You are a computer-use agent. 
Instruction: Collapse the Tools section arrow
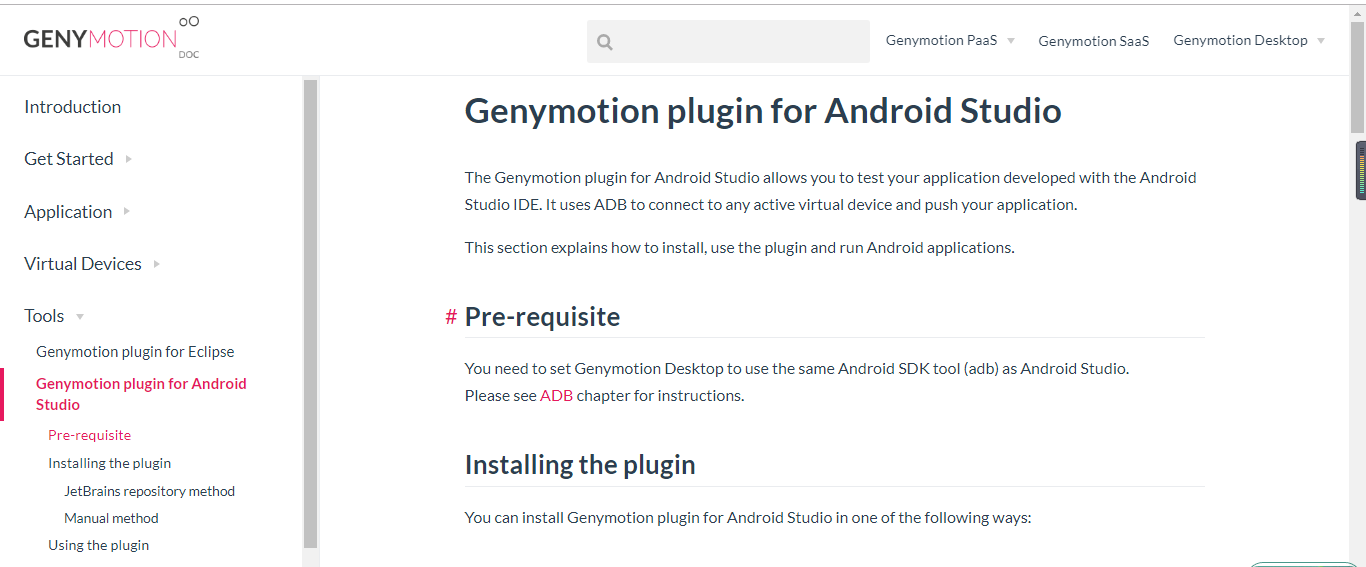coord(80,317)
